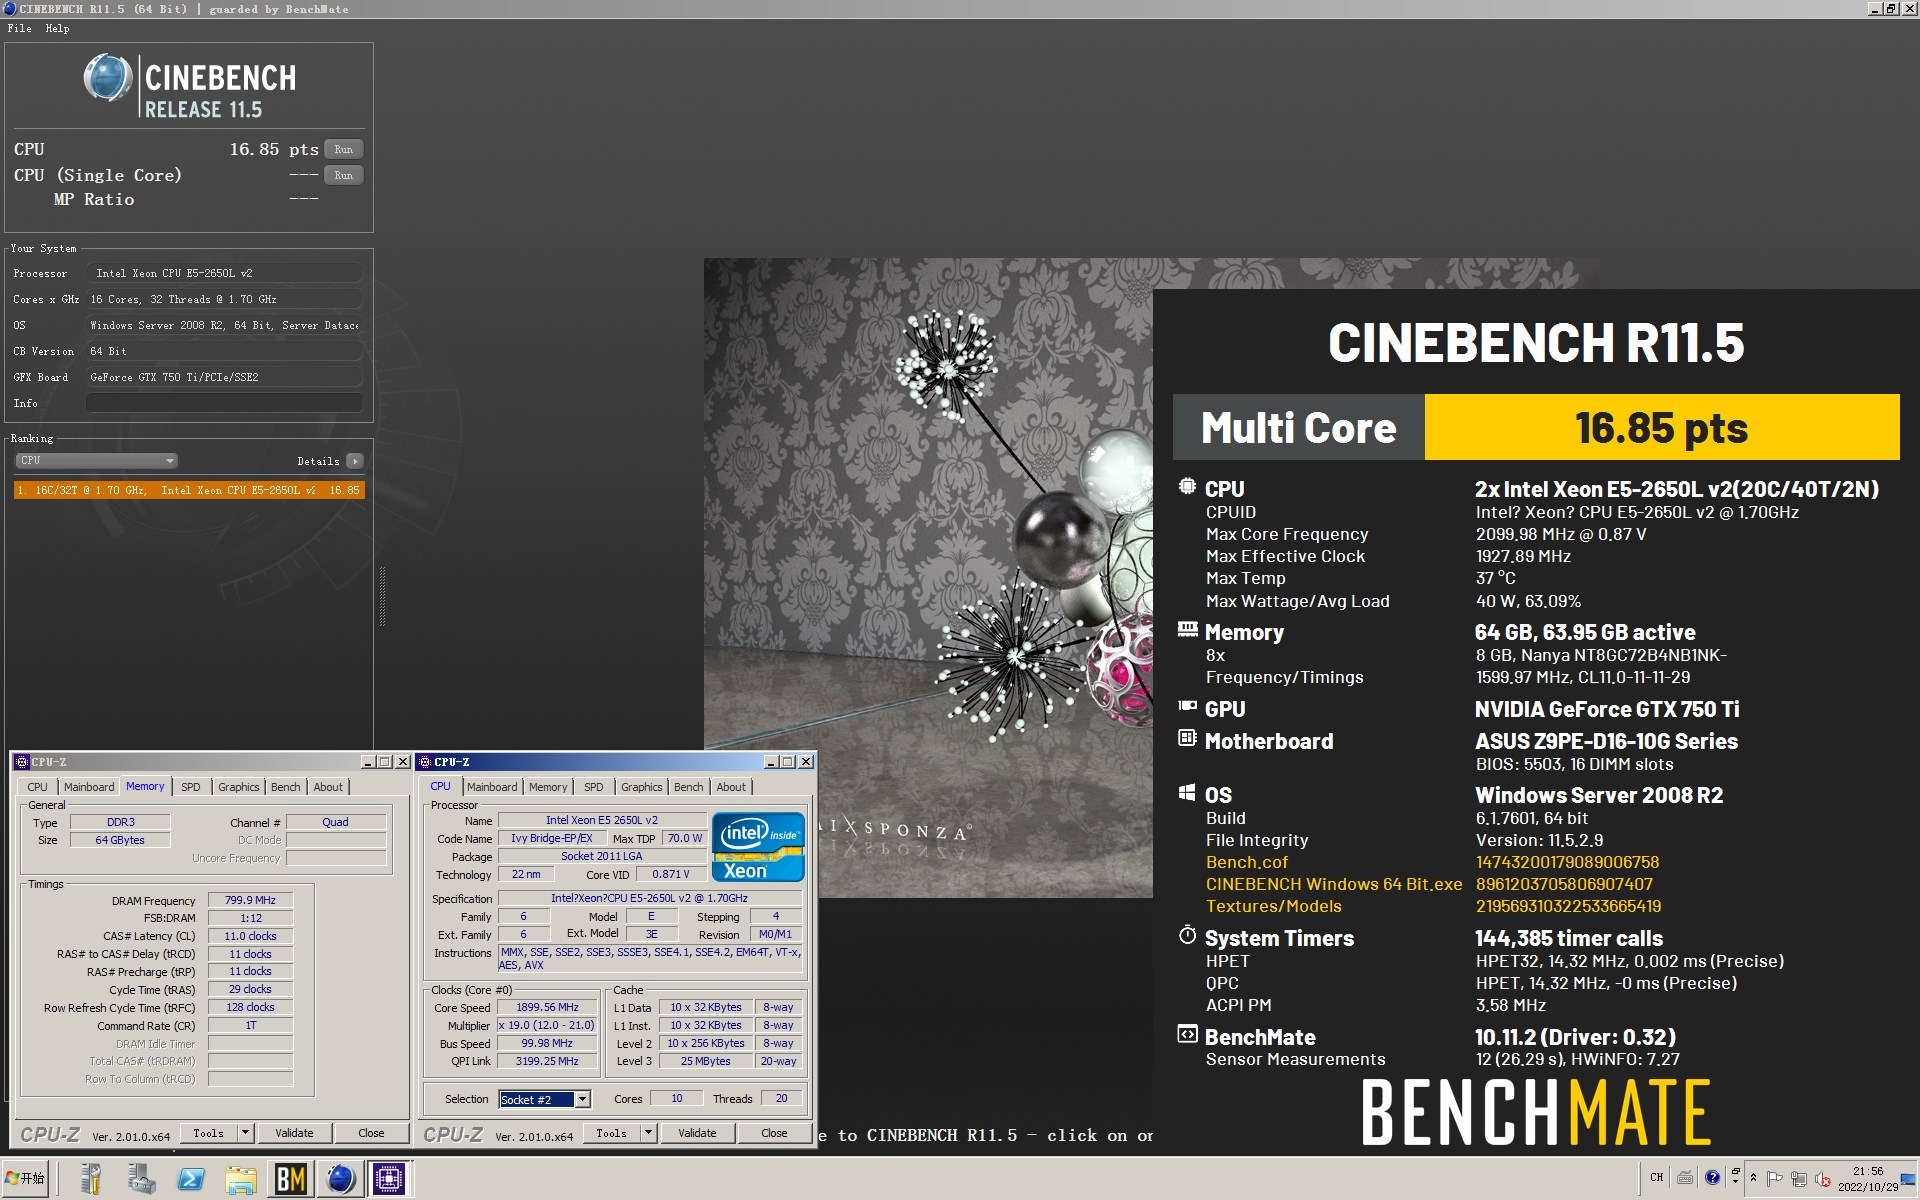1920x1200 pixels.
Task: Run the CPU multi-core benchmark
Action: pyautogui.click(x=343, y=149)
